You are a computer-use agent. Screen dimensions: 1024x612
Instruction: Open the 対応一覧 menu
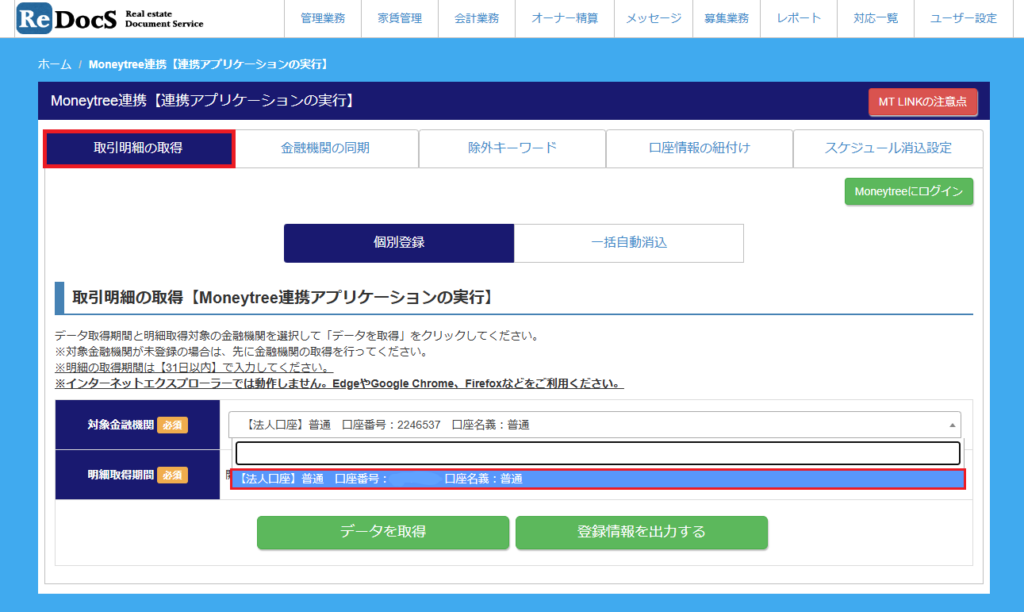(x=876, y=18)
